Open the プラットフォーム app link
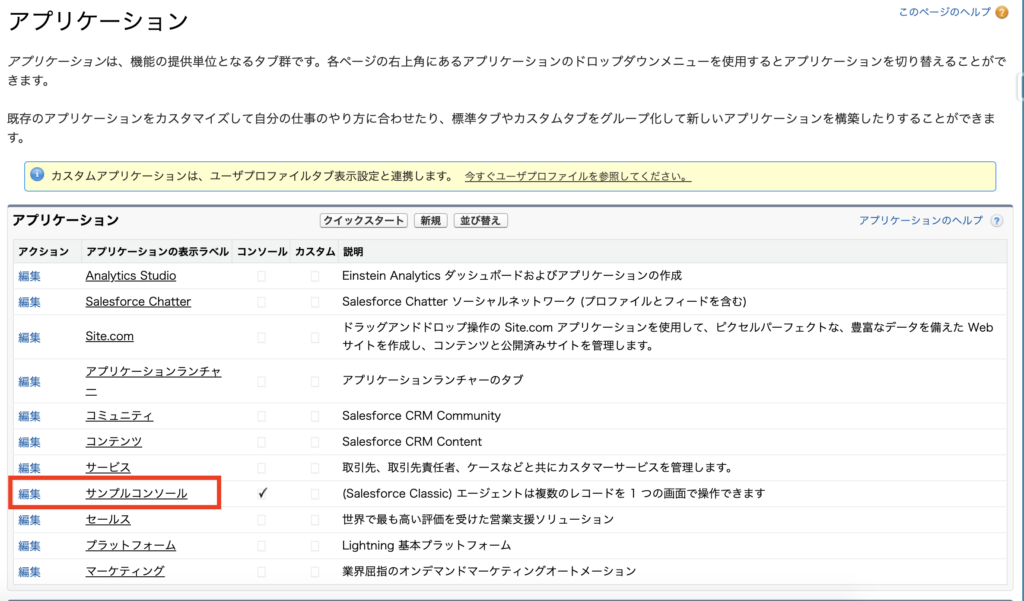This screenshot has height=601, width=1024. tap(131, 545)
